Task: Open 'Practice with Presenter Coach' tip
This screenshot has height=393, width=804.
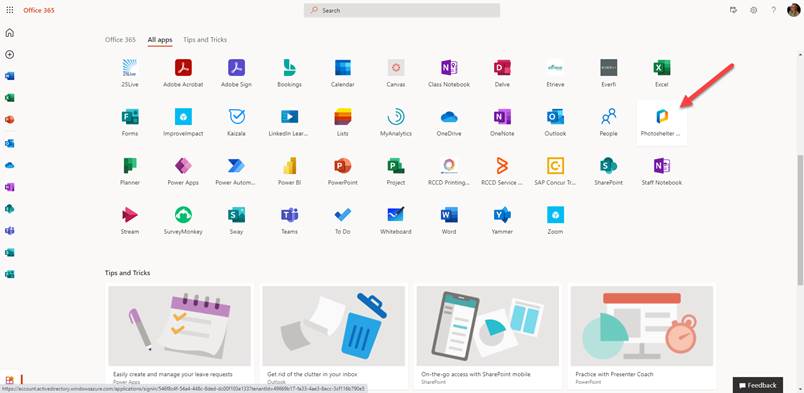Action: click(614, 374)
